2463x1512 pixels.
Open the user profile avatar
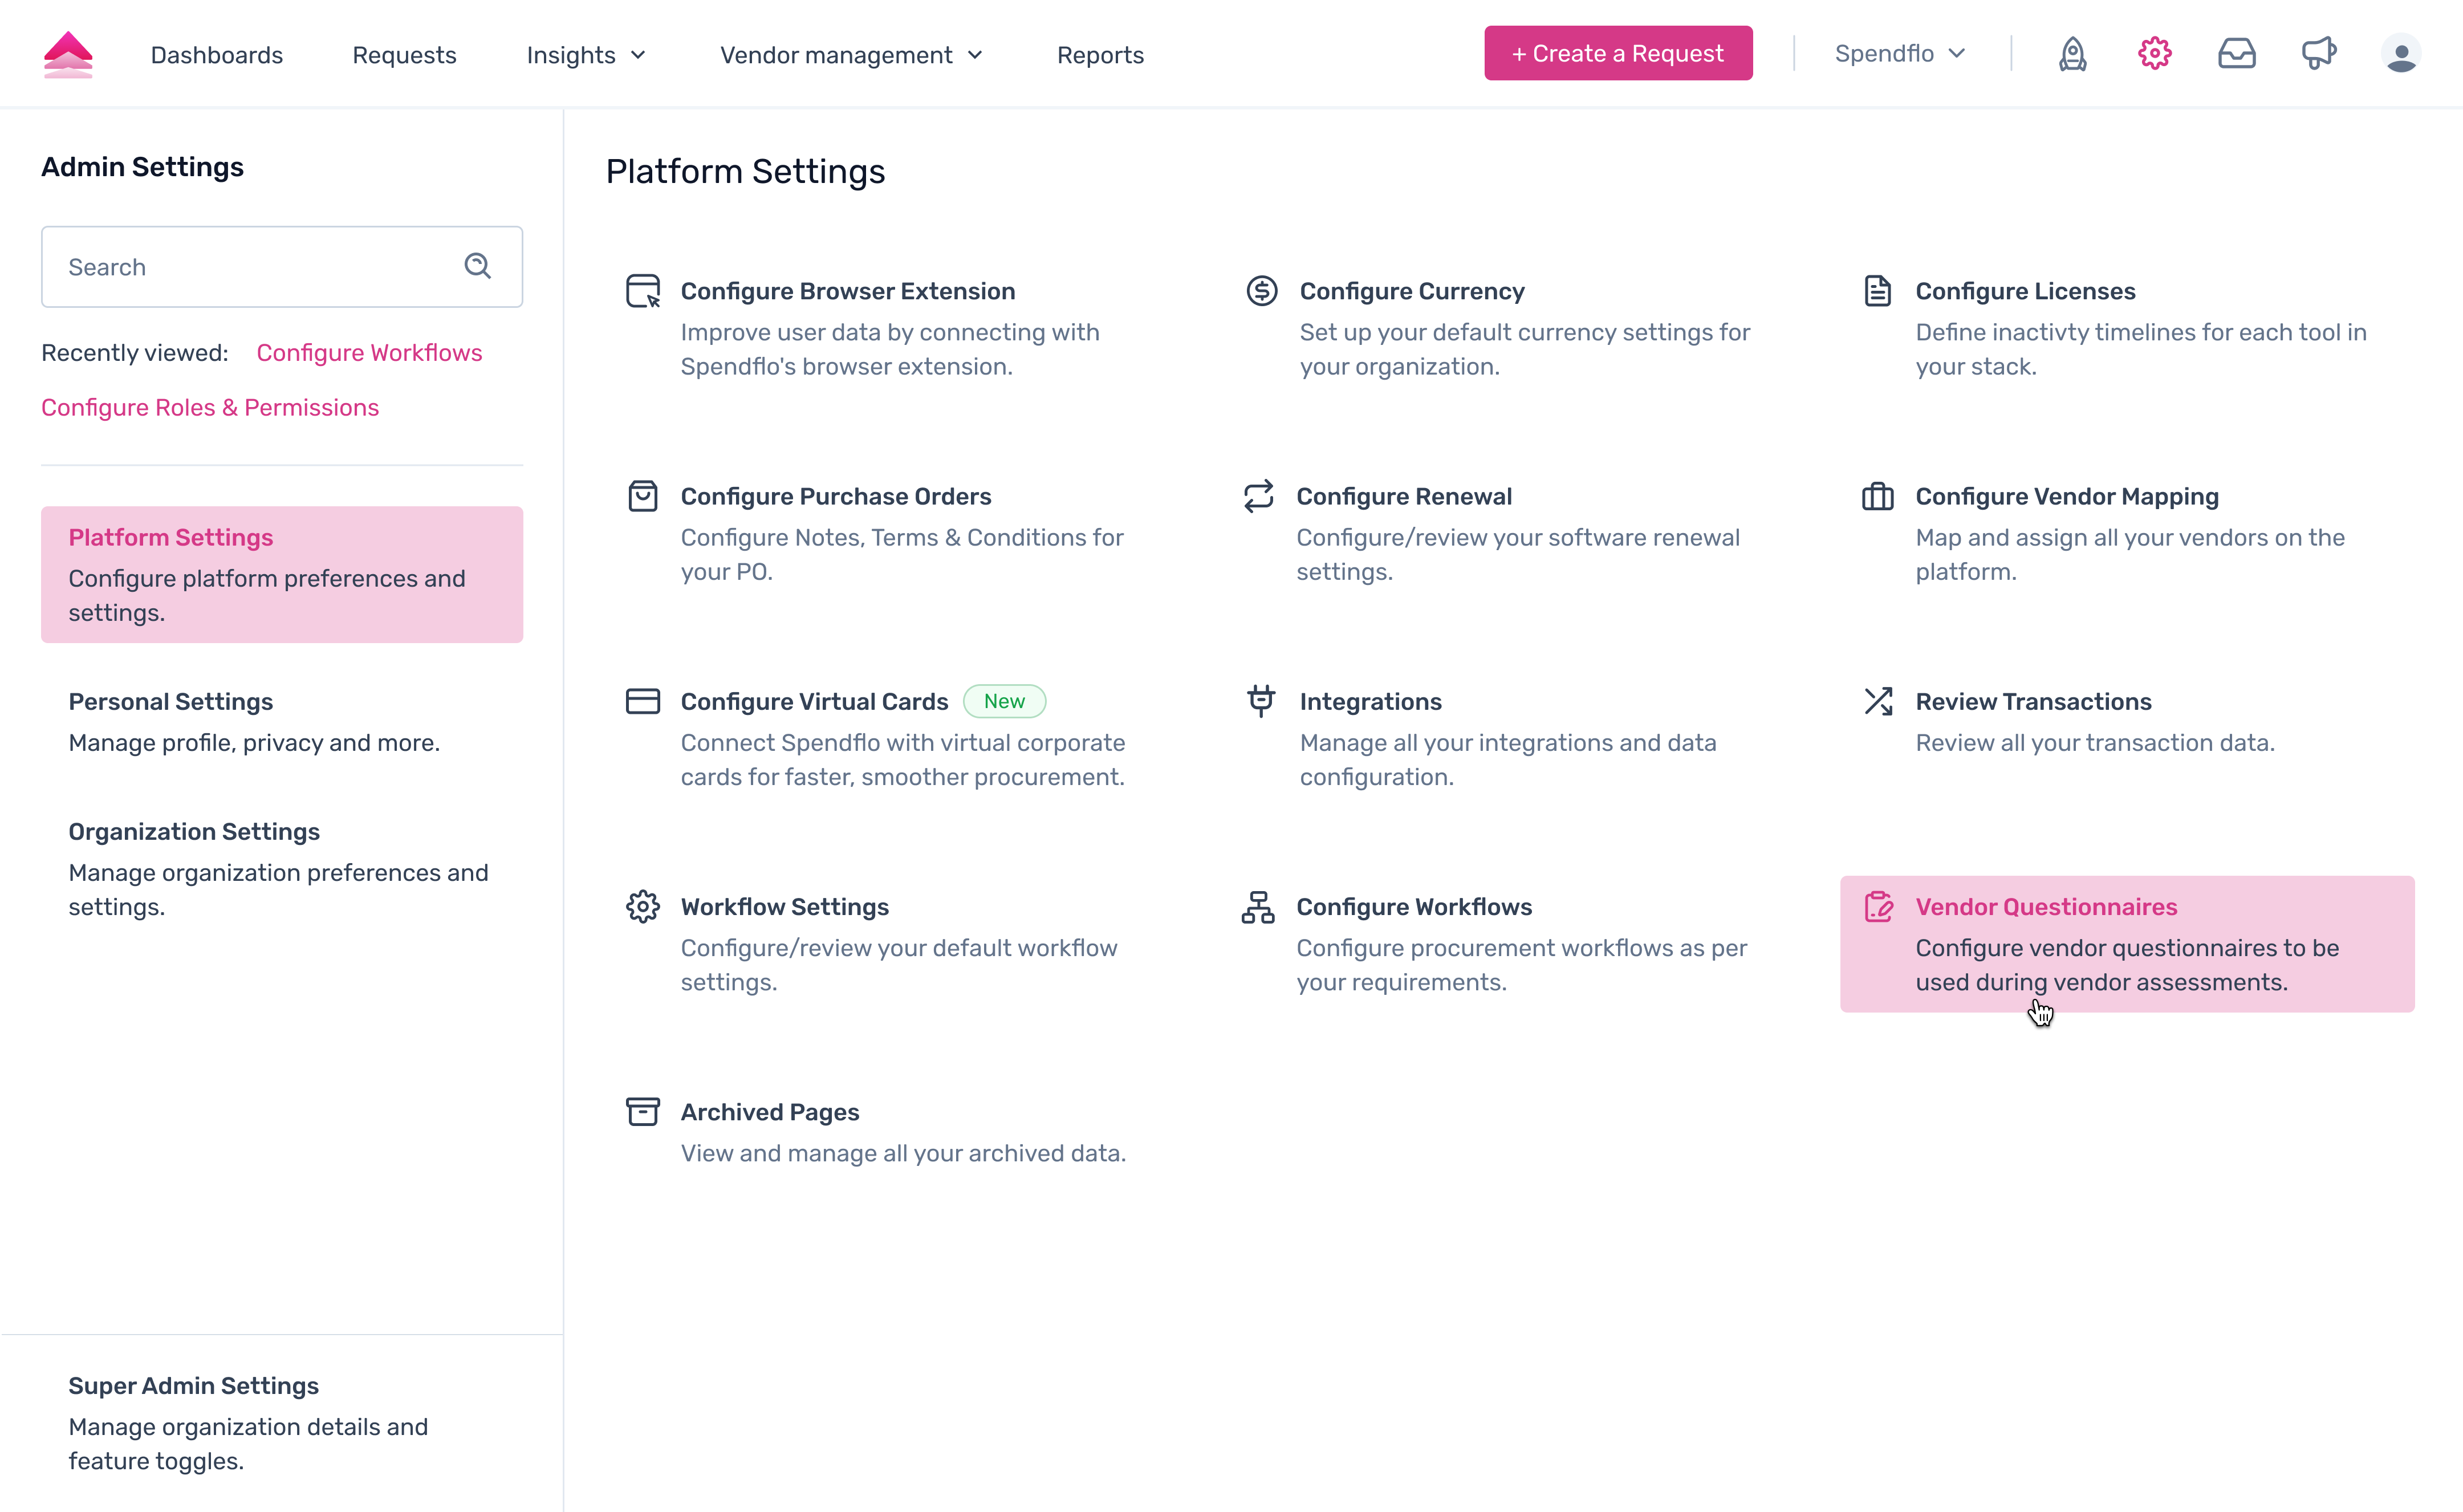(2400, 54)
